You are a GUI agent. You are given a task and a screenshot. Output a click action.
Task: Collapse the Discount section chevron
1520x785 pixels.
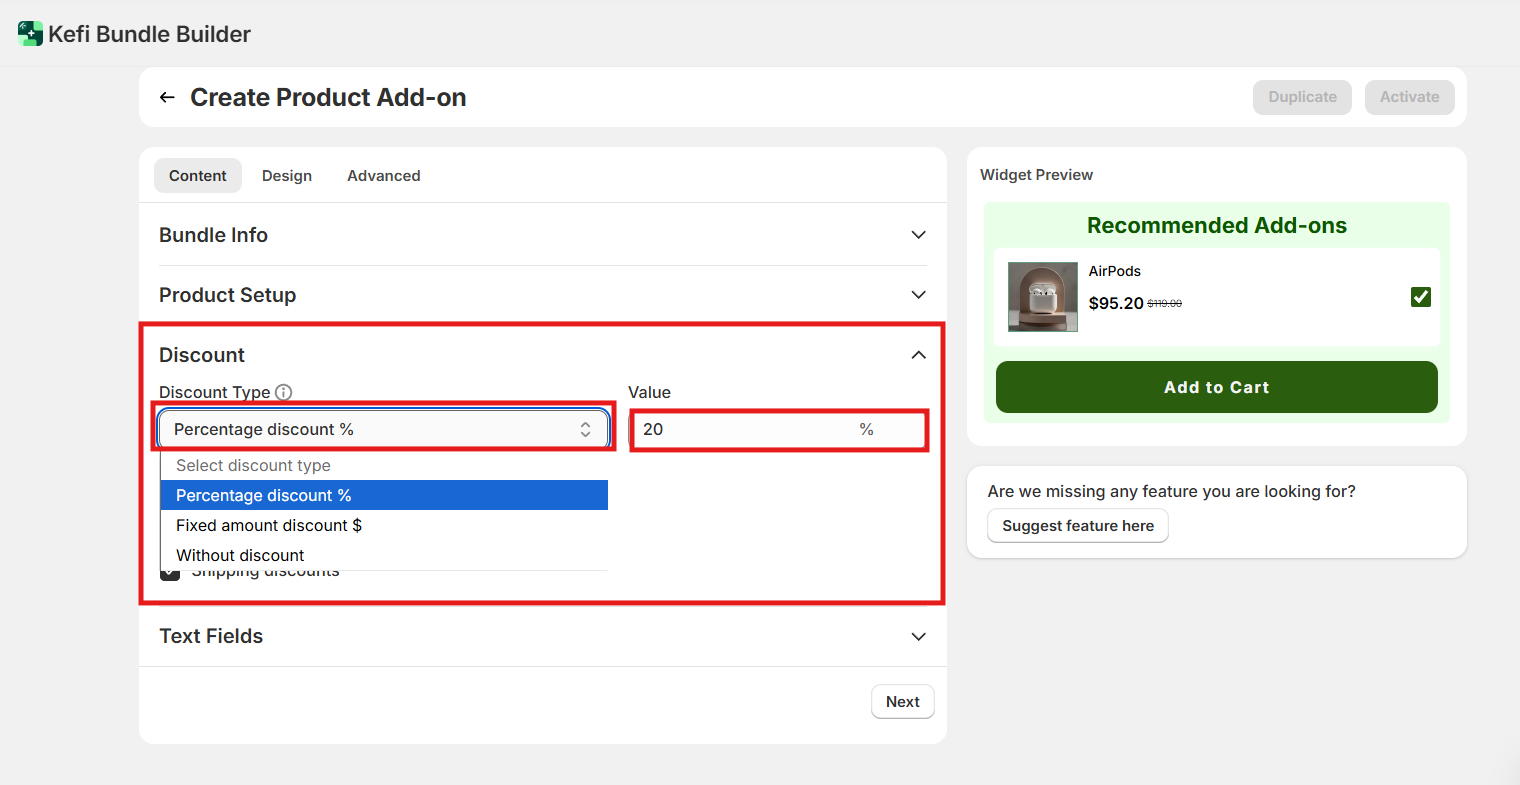(917, 355)
